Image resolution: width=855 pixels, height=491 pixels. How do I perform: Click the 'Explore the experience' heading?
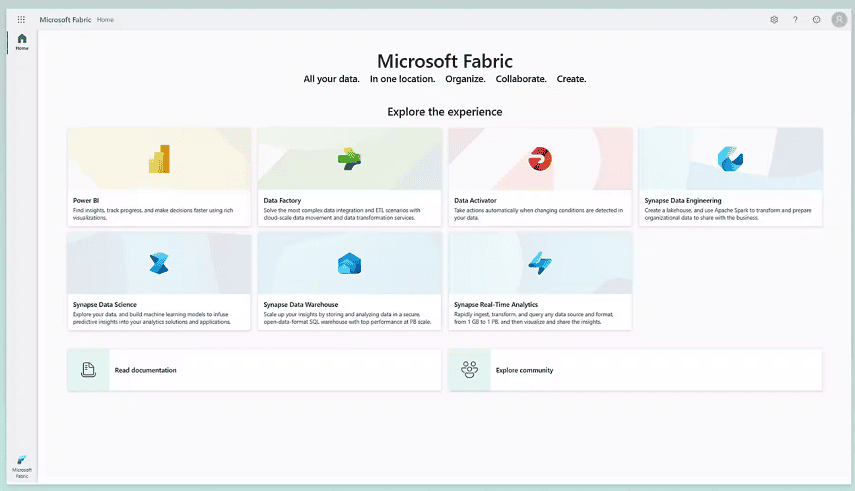pyautogui.click(x=445, y=112)
